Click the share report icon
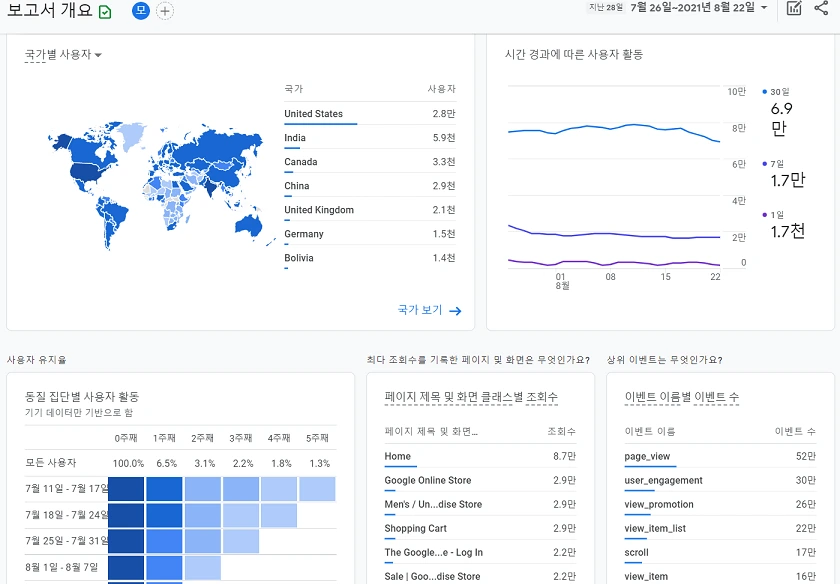This screenshot has width=840, height=584. 821,8
